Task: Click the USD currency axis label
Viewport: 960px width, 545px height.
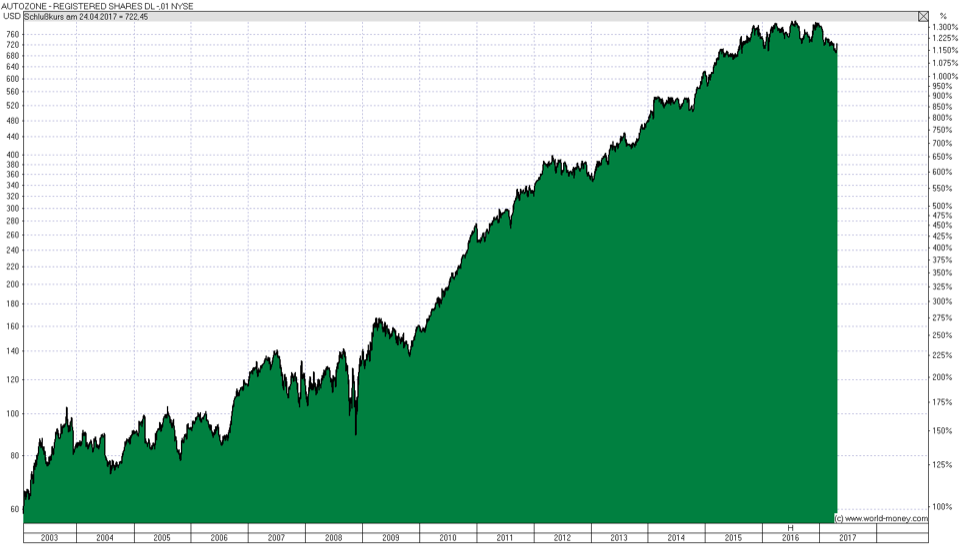Action: pyautogui.click(x=12, y=17)
